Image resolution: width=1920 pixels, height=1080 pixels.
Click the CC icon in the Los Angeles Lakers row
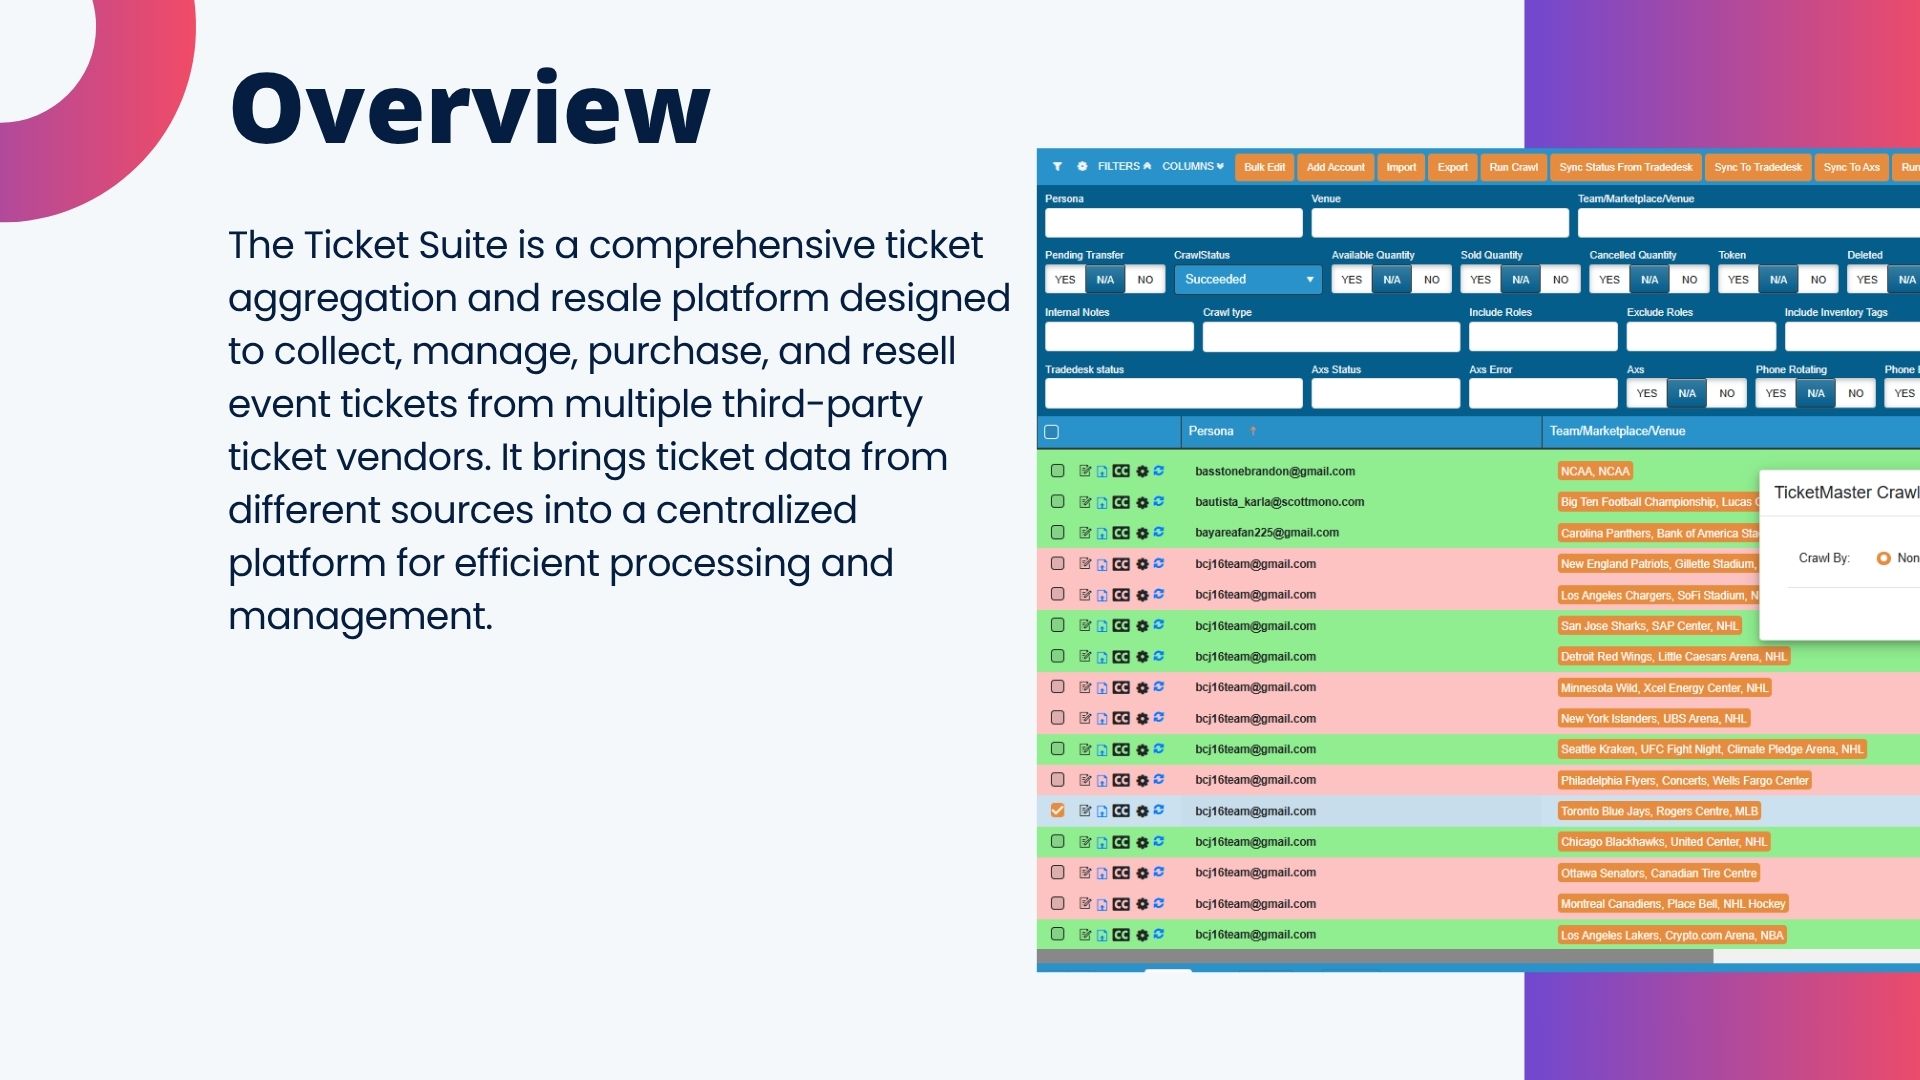(x=1122, y=935)
